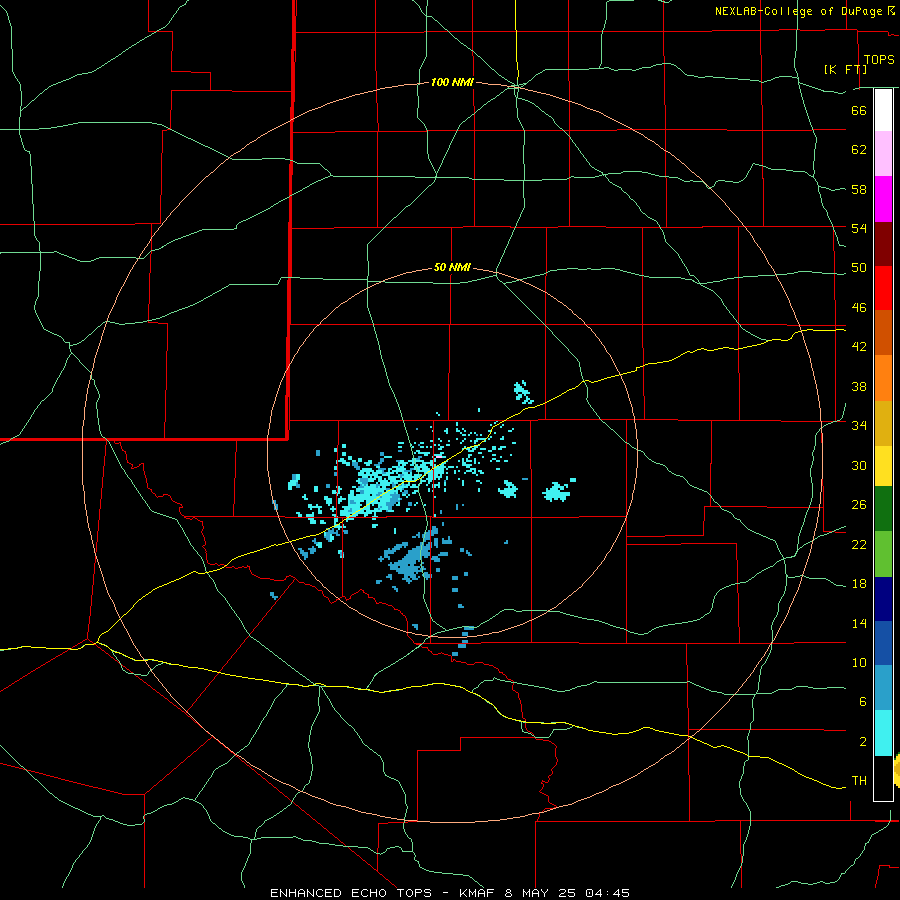
Task: Click the legend value 62
Action: pyautogui.click(x=859, y=150)
